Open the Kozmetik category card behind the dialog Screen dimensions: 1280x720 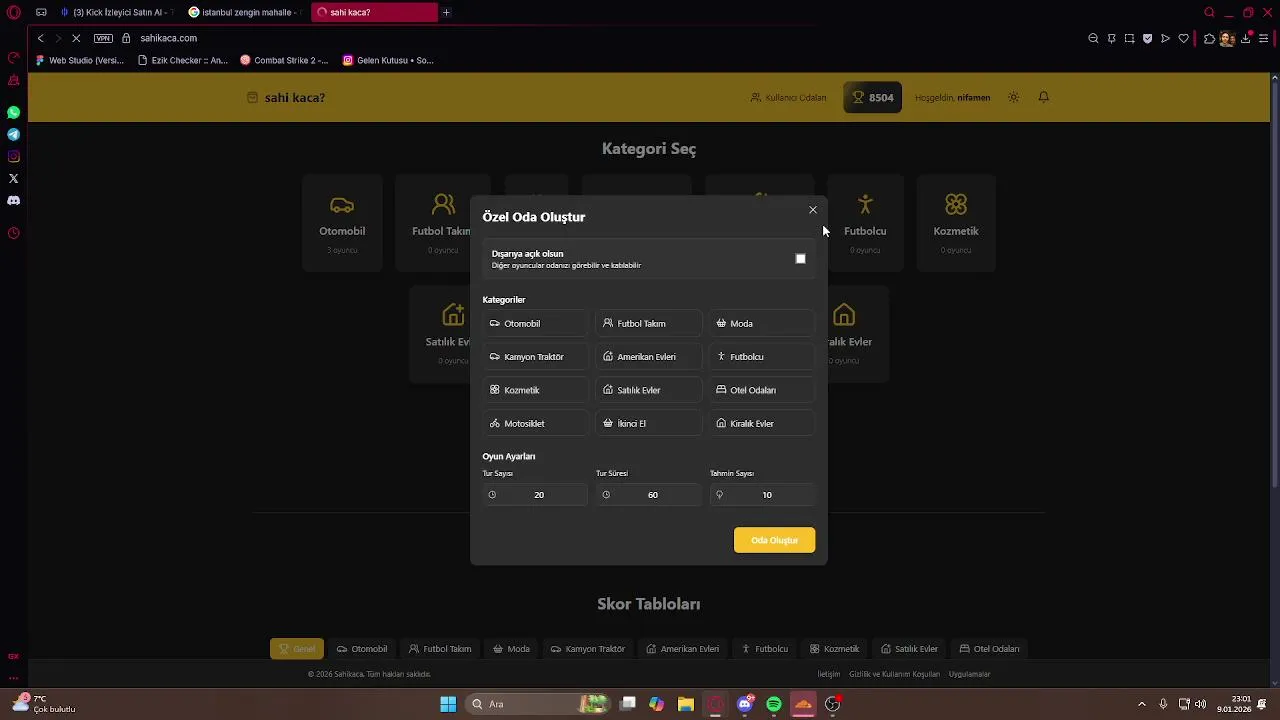(956, 223)
